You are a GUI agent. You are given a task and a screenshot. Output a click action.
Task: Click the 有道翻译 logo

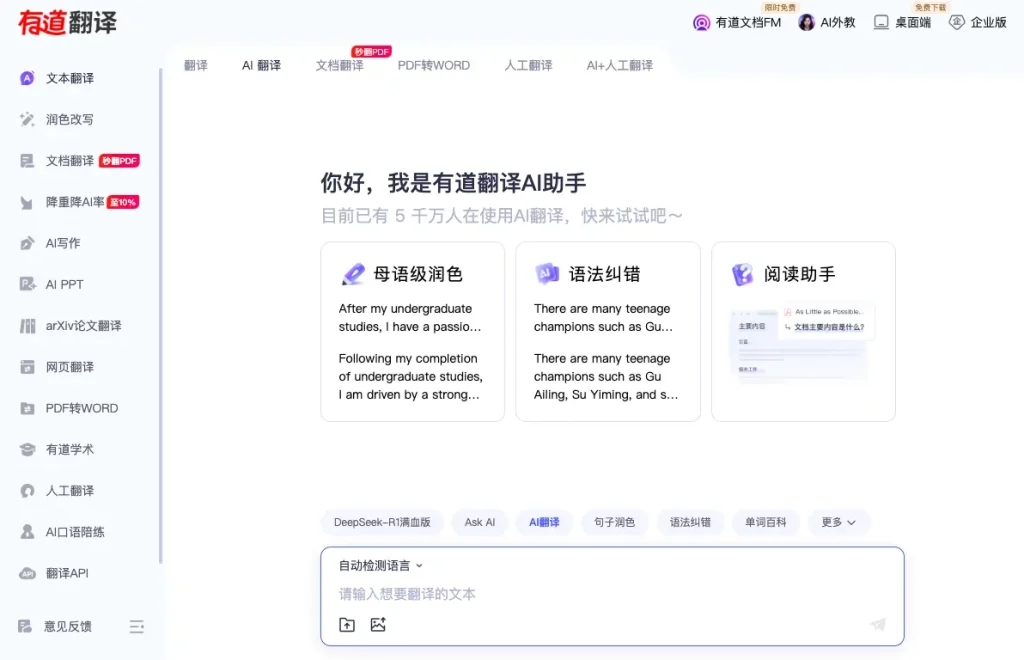coord(67,23)
